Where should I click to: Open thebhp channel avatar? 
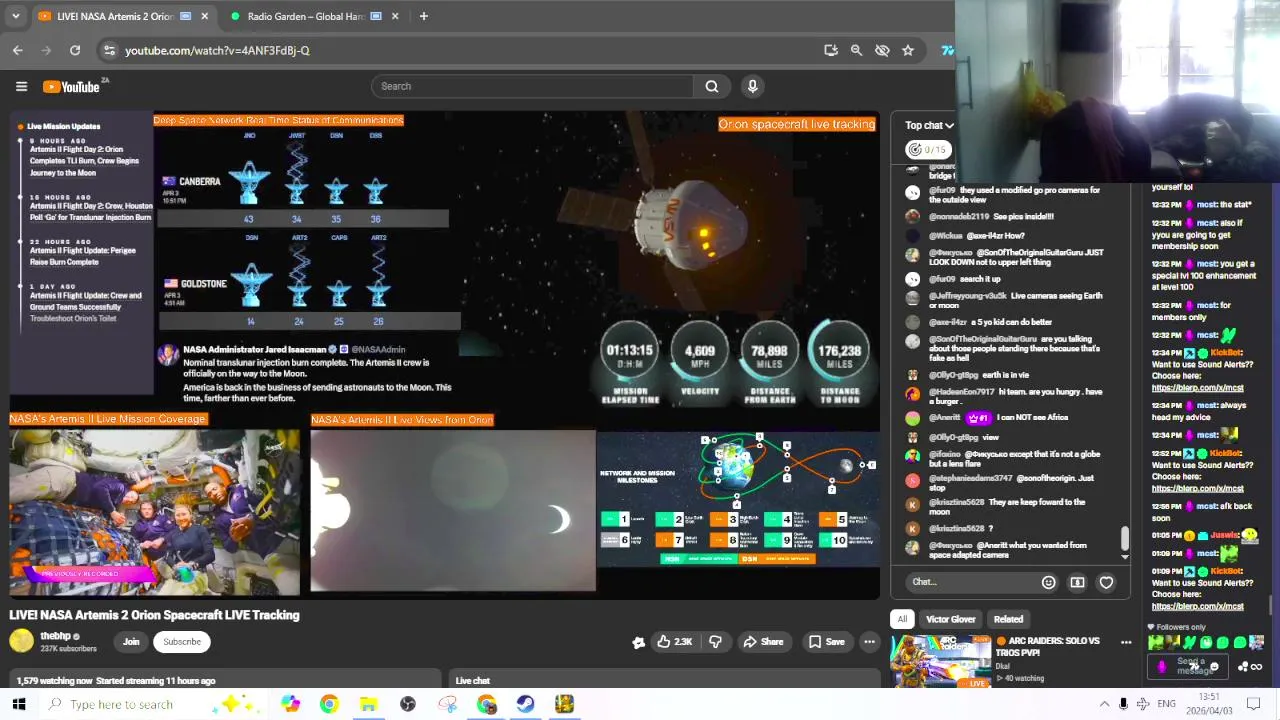21,641
